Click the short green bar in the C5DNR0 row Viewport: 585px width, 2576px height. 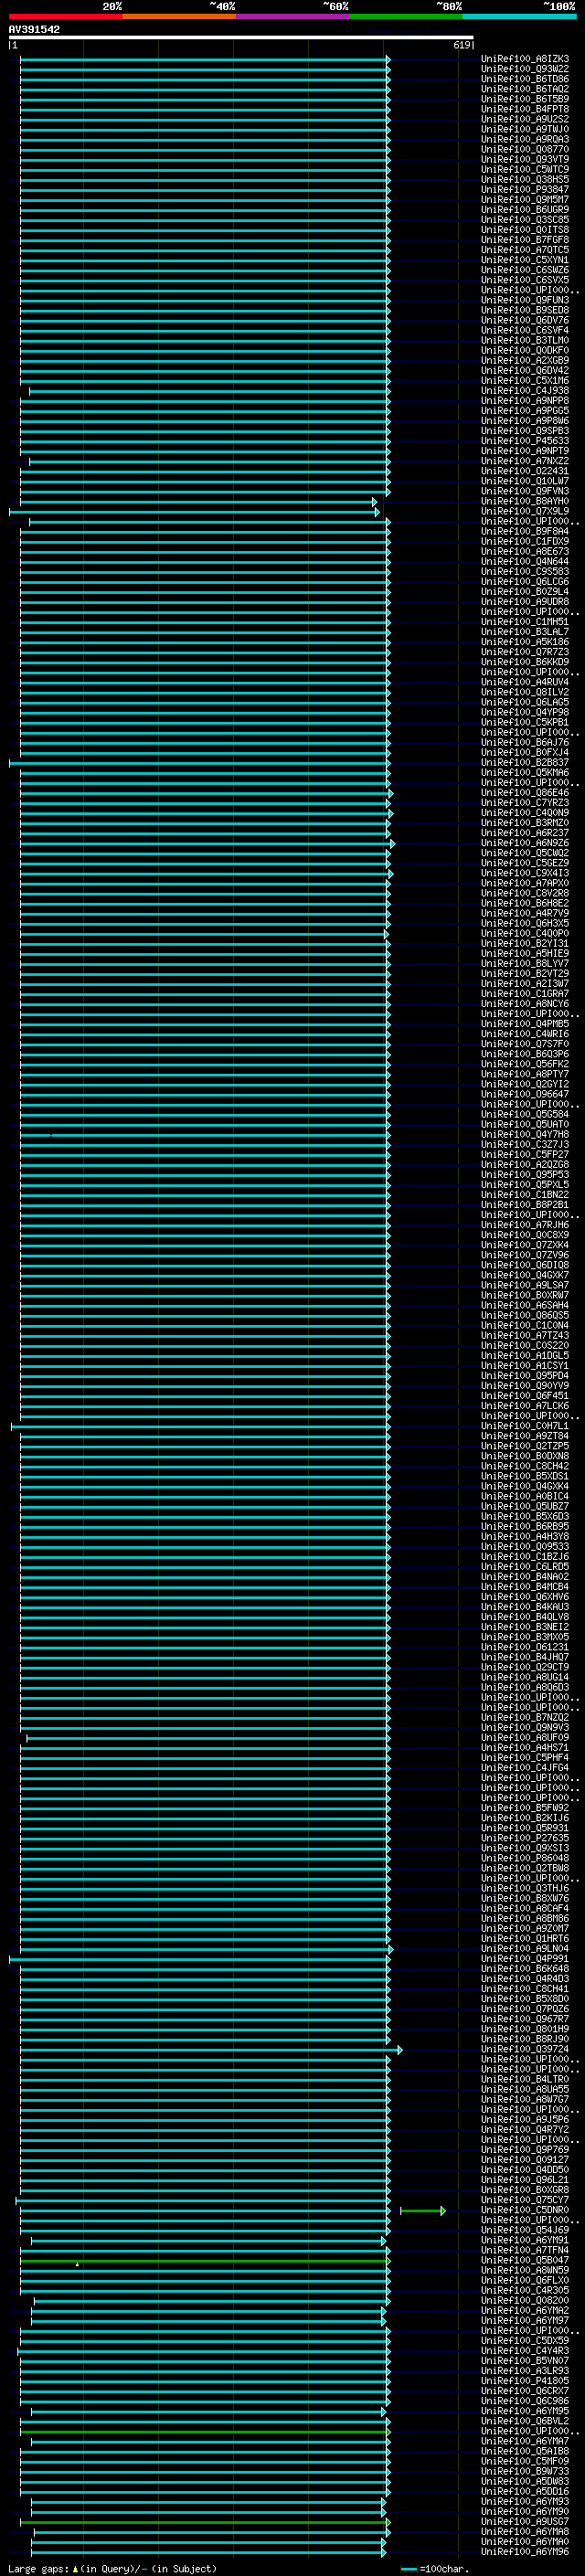pos(422,2211)
